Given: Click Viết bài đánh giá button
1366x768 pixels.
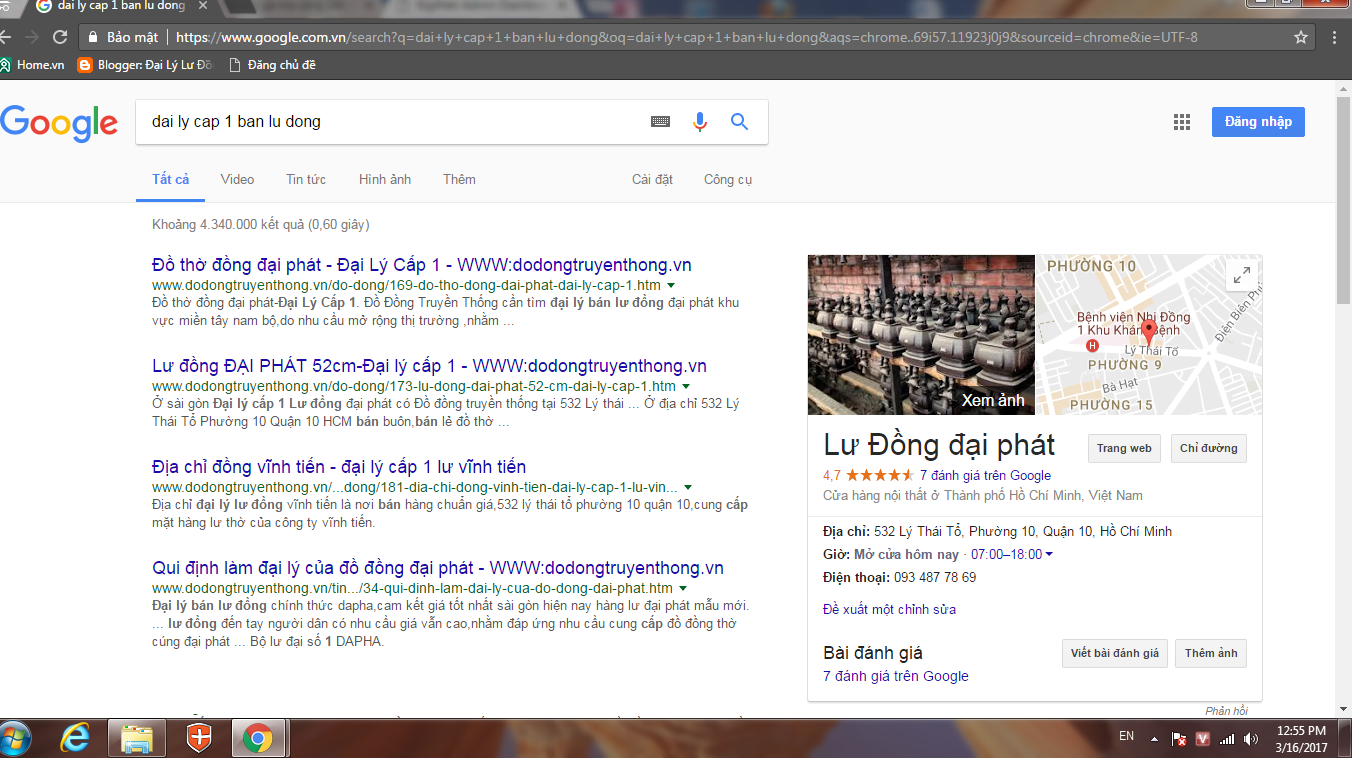Looking at the screenshot, I should (1114, 653).
